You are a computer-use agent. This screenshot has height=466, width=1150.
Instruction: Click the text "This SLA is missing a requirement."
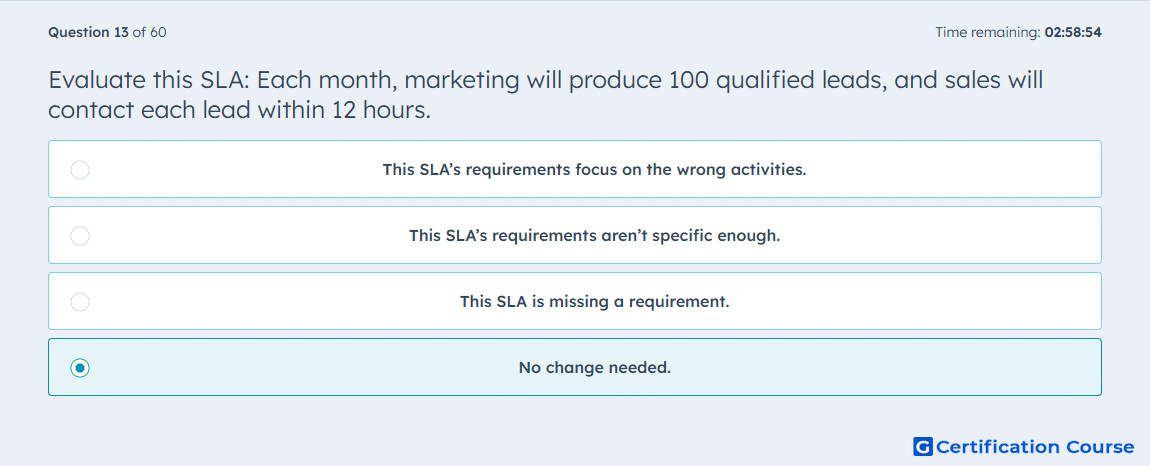(x=594, y=302)
